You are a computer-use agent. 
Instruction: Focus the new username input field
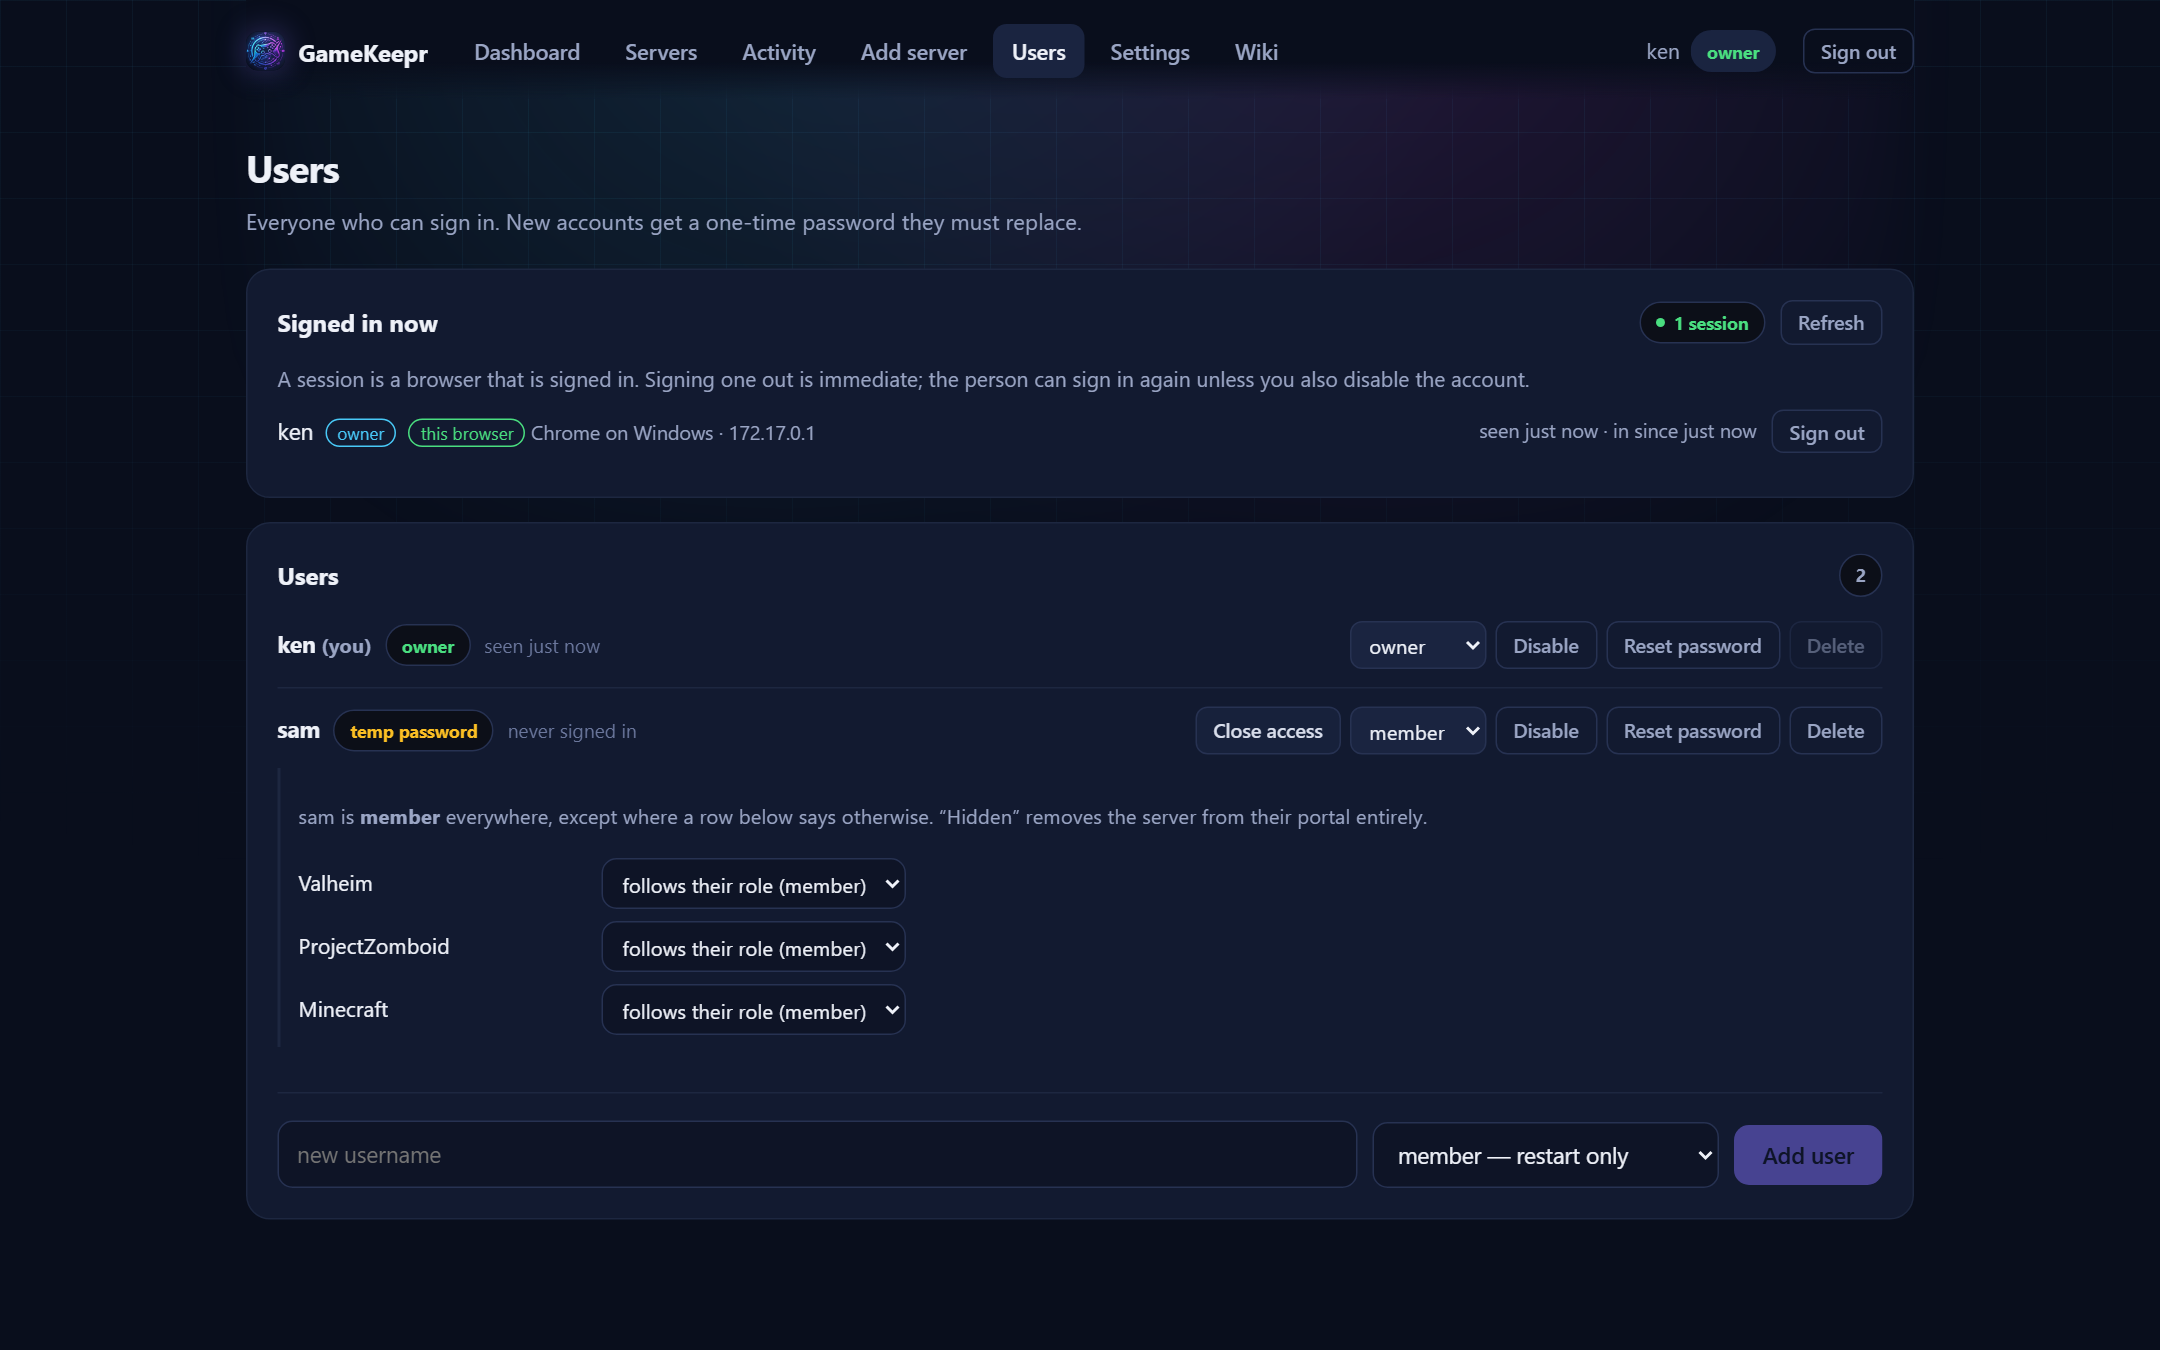point(816,1155)
